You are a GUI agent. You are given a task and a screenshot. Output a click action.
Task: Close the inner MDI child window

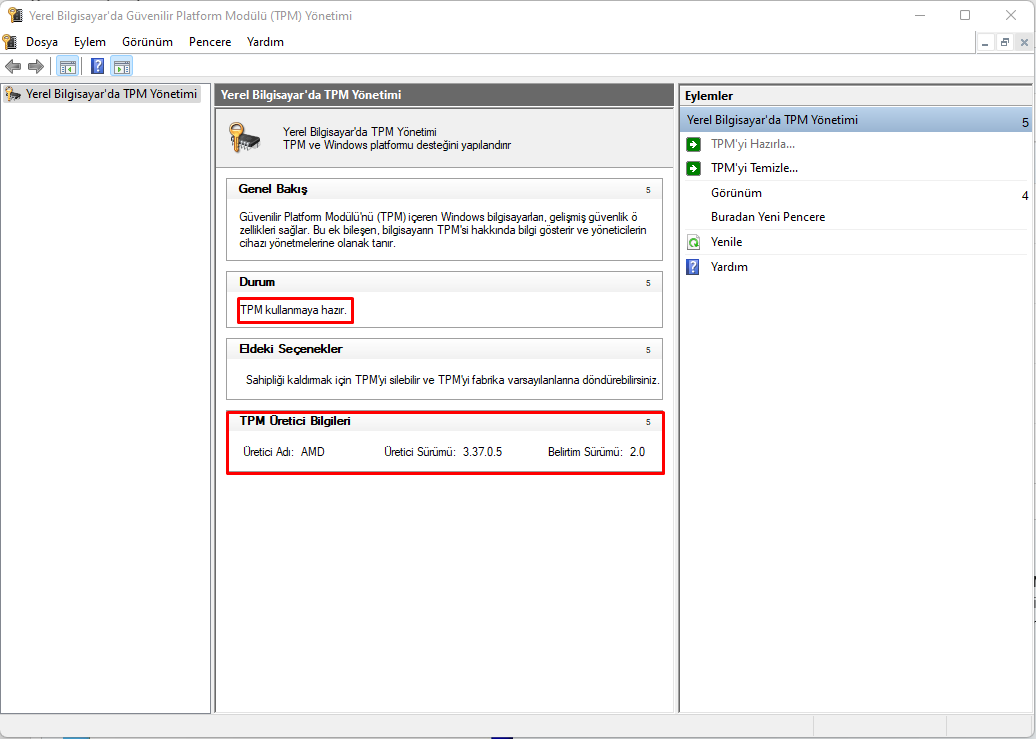coord(1024,42)
